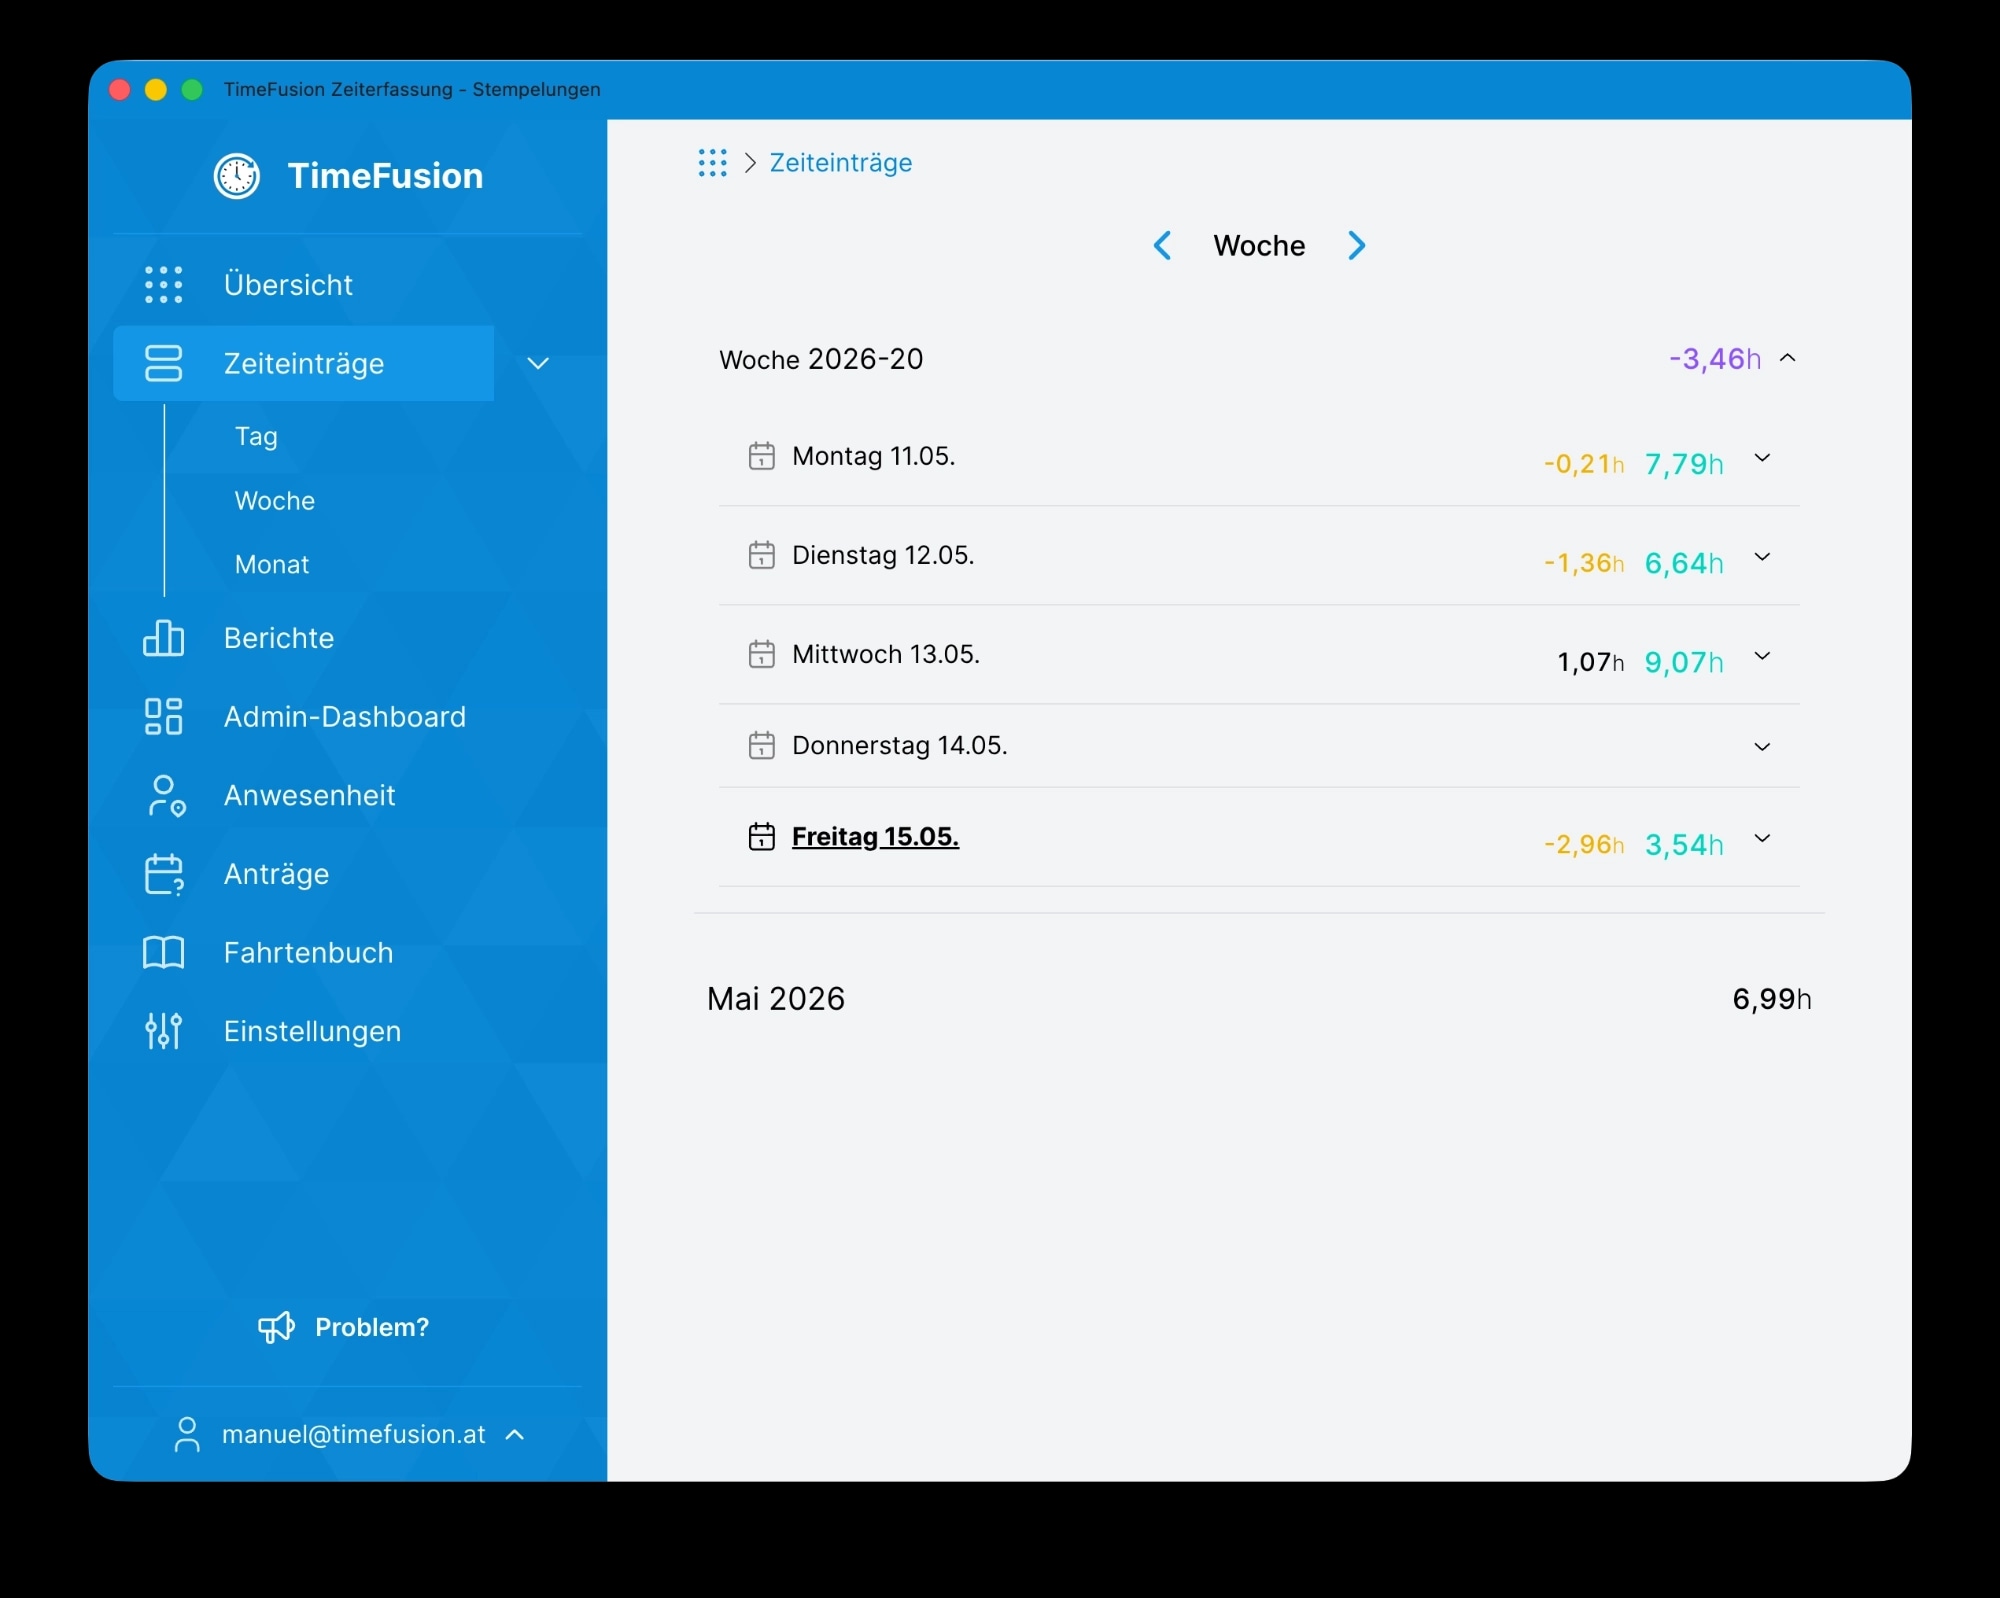Open the Admin-Dashboard page
Screen dimensions: 2000x1598
pos(347,717)
